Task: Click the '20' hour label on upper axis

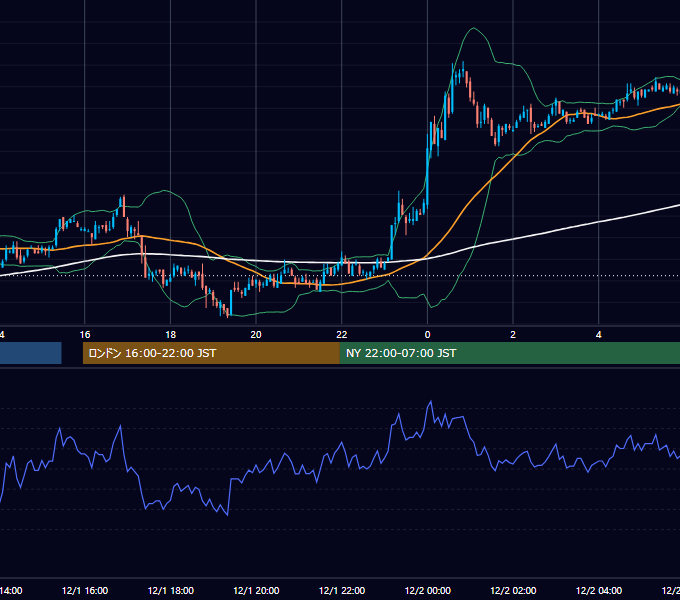Action: (256, 335)
